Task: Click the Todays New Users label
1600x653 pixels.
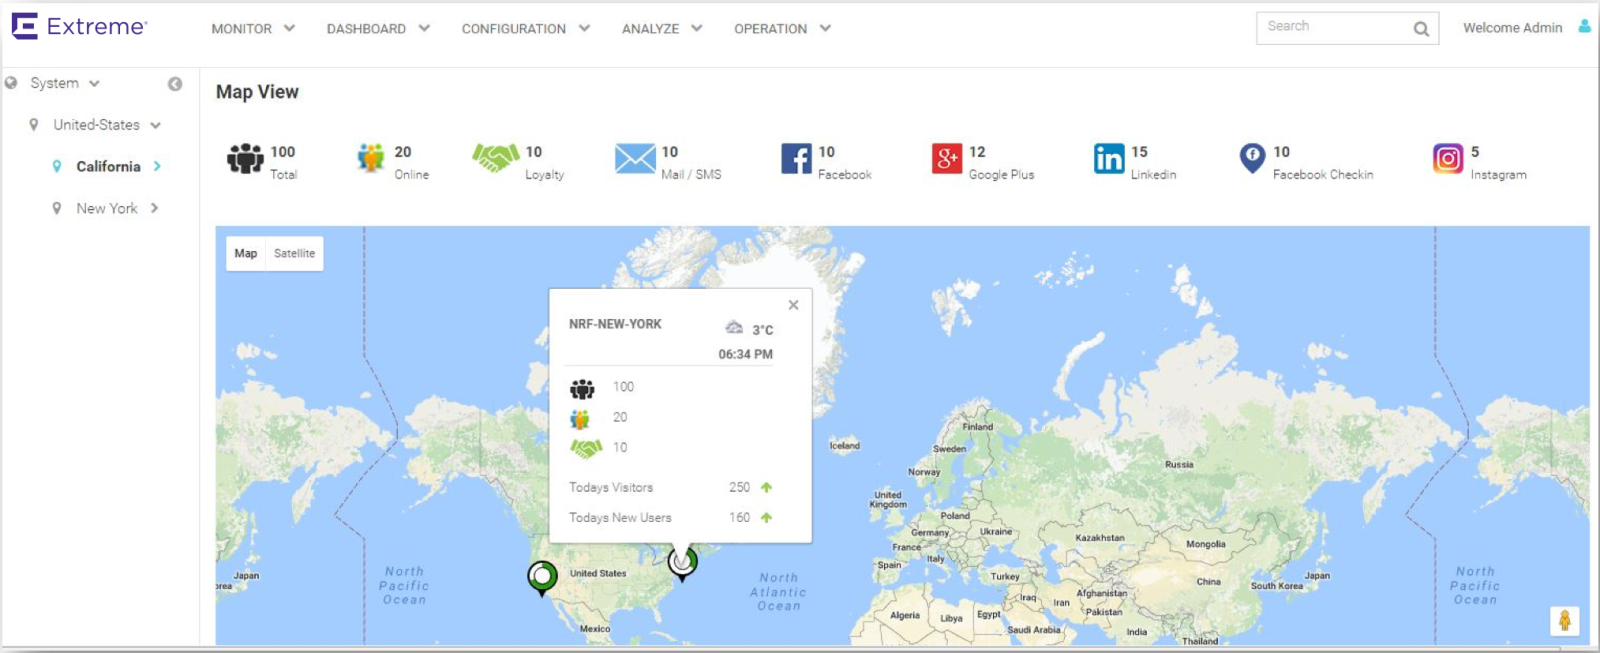Action: click(620, 518)
